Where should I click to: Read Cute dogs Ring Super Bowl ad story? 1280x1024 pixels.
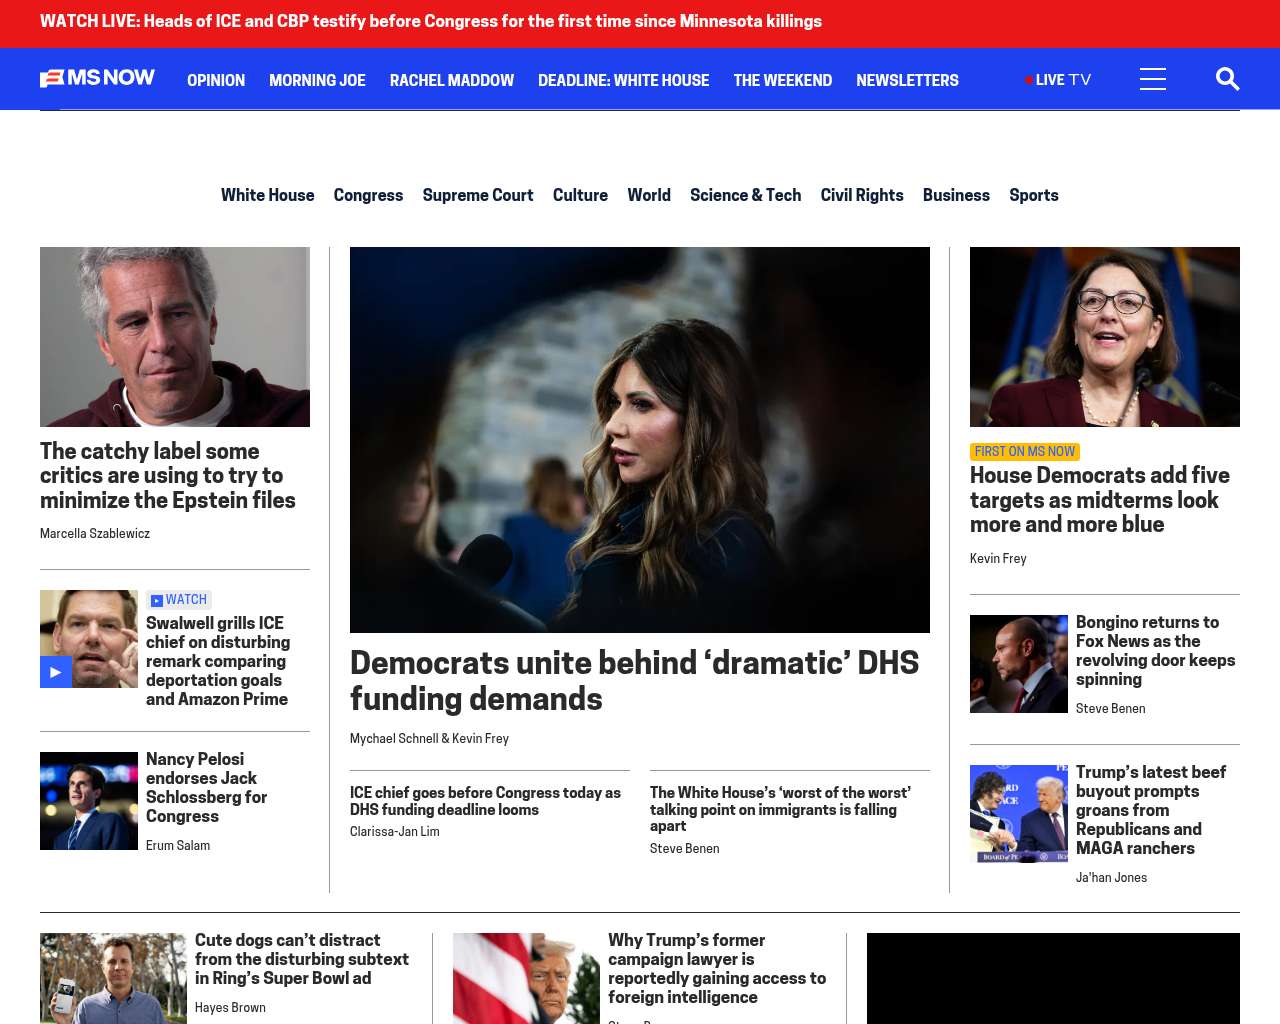[302, 959]
